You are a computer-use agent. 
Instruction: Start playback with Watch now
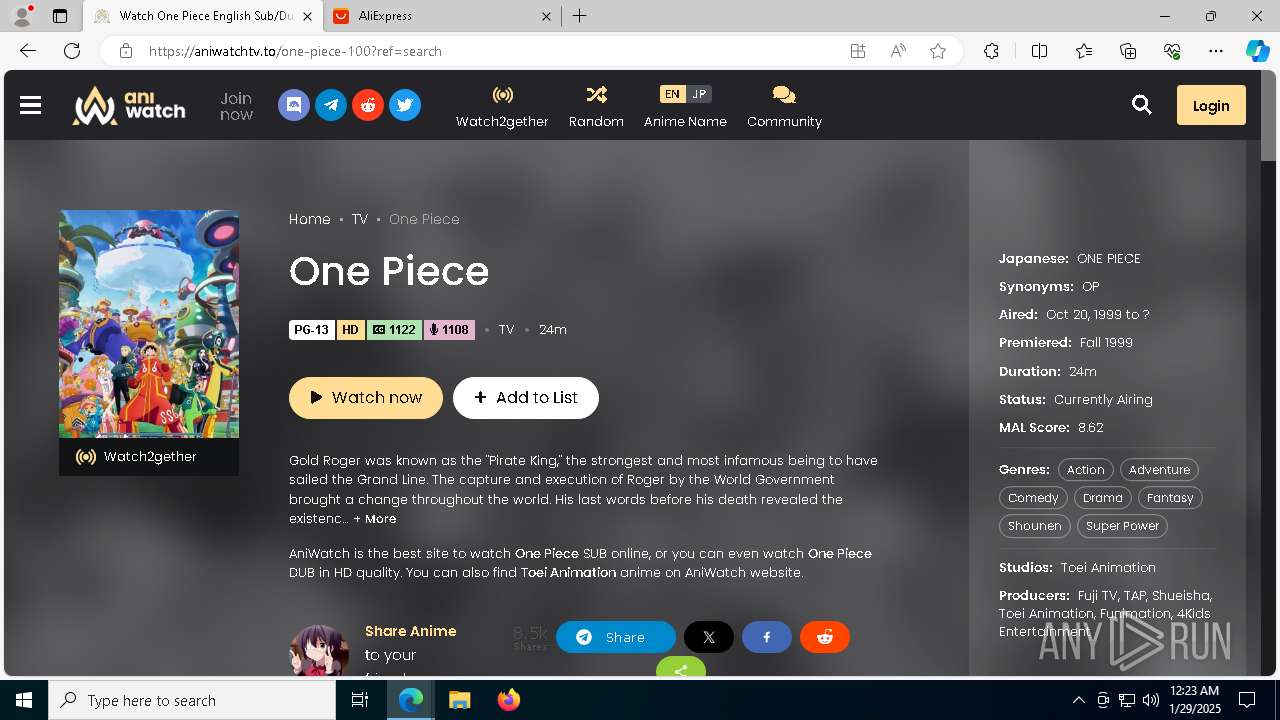tap(366, 398)
